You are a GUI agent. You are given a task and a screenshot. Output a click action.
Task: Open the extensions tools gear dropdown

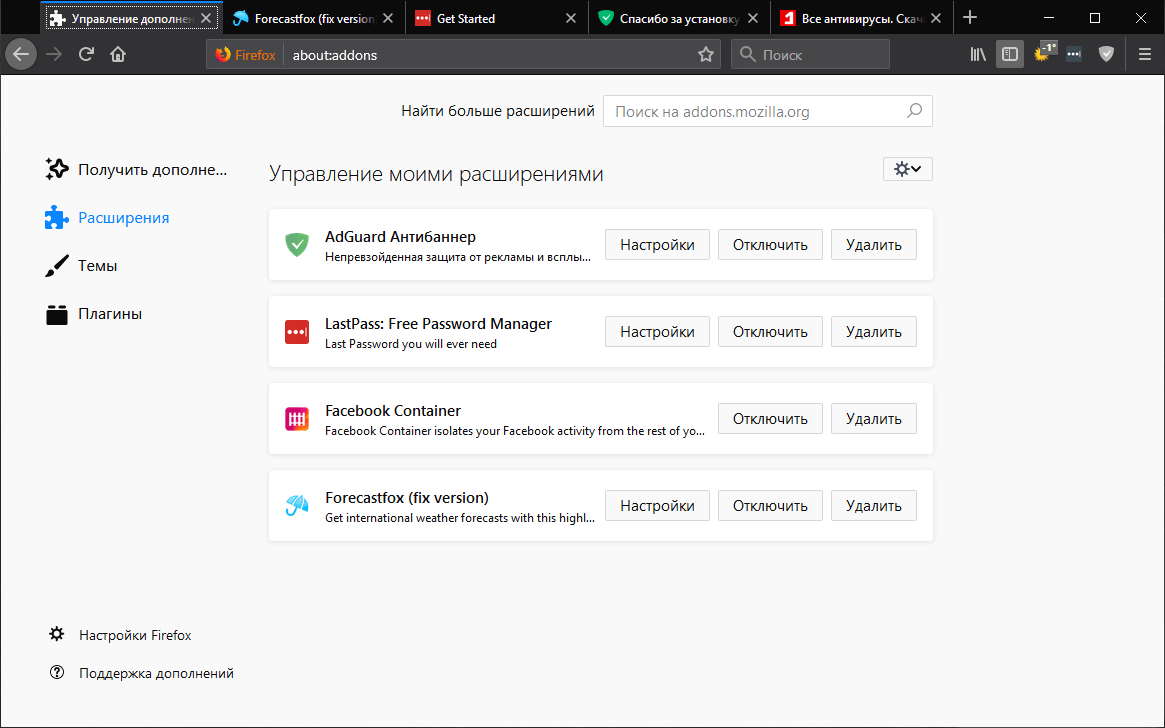click(x=906, y=168)
